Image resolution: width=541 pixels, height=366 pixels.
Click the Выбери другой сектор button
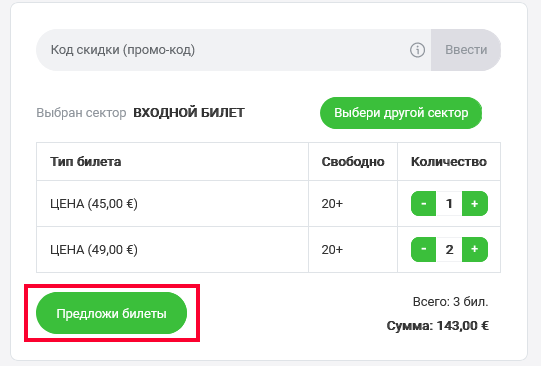tap(401, 113)
